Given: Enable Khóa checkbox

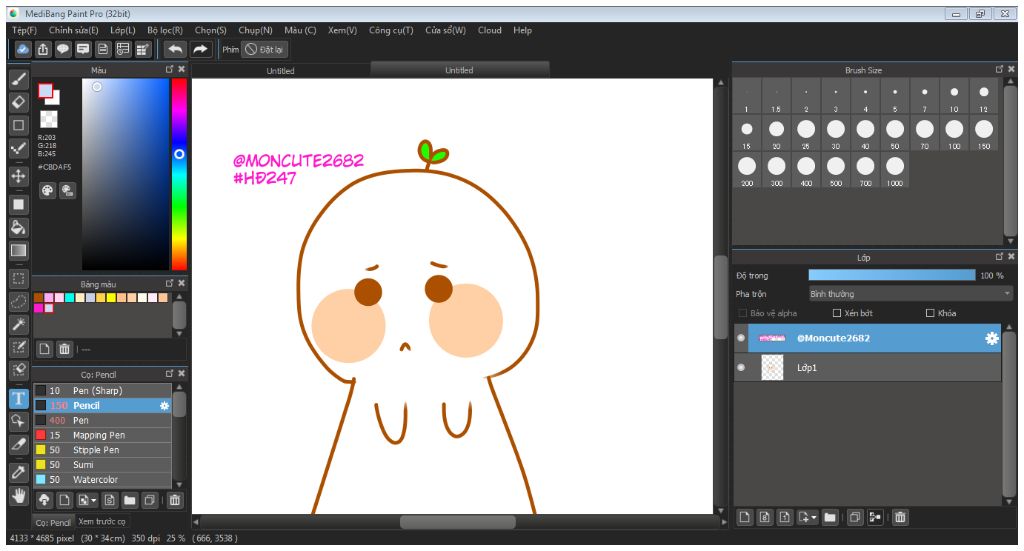Looking at the screenshot, I should click(x=930, y=313).
